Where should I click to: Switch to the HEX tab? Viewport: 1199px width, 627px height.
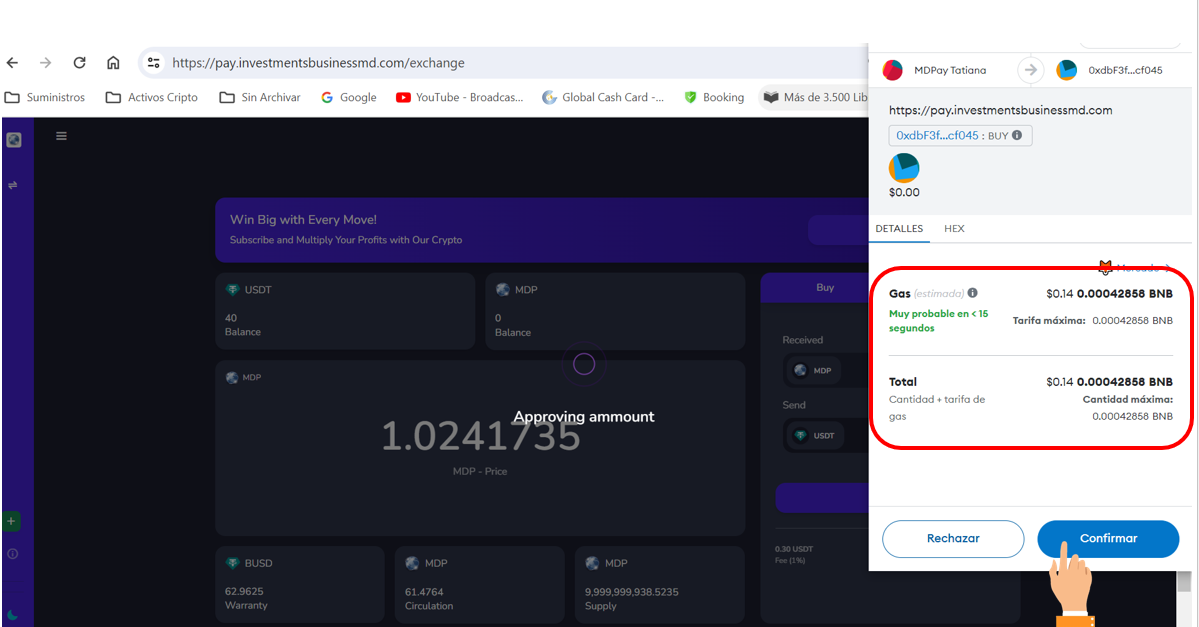pos(954,228)
